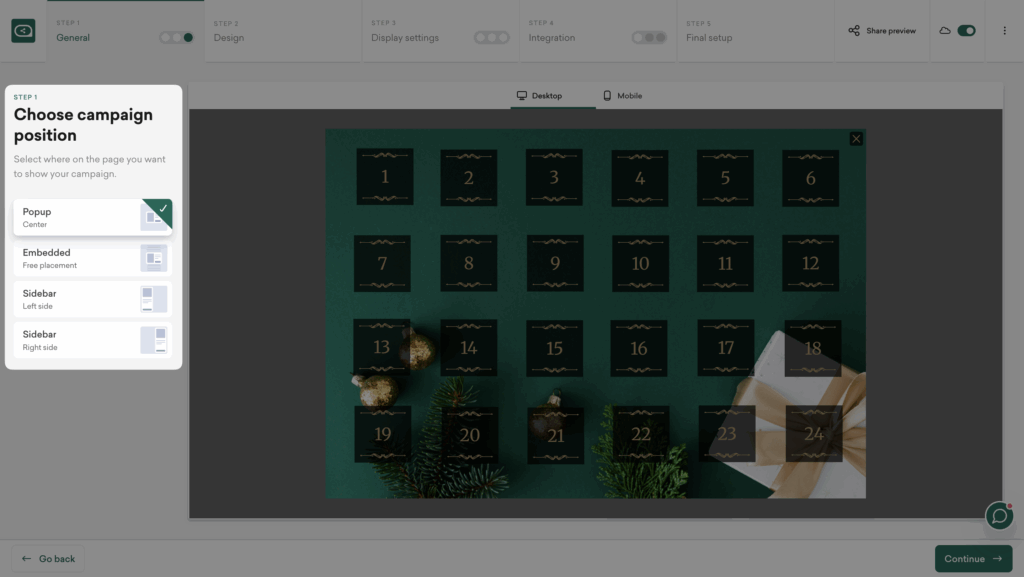Go to Step 2 Design

point(228,38)
